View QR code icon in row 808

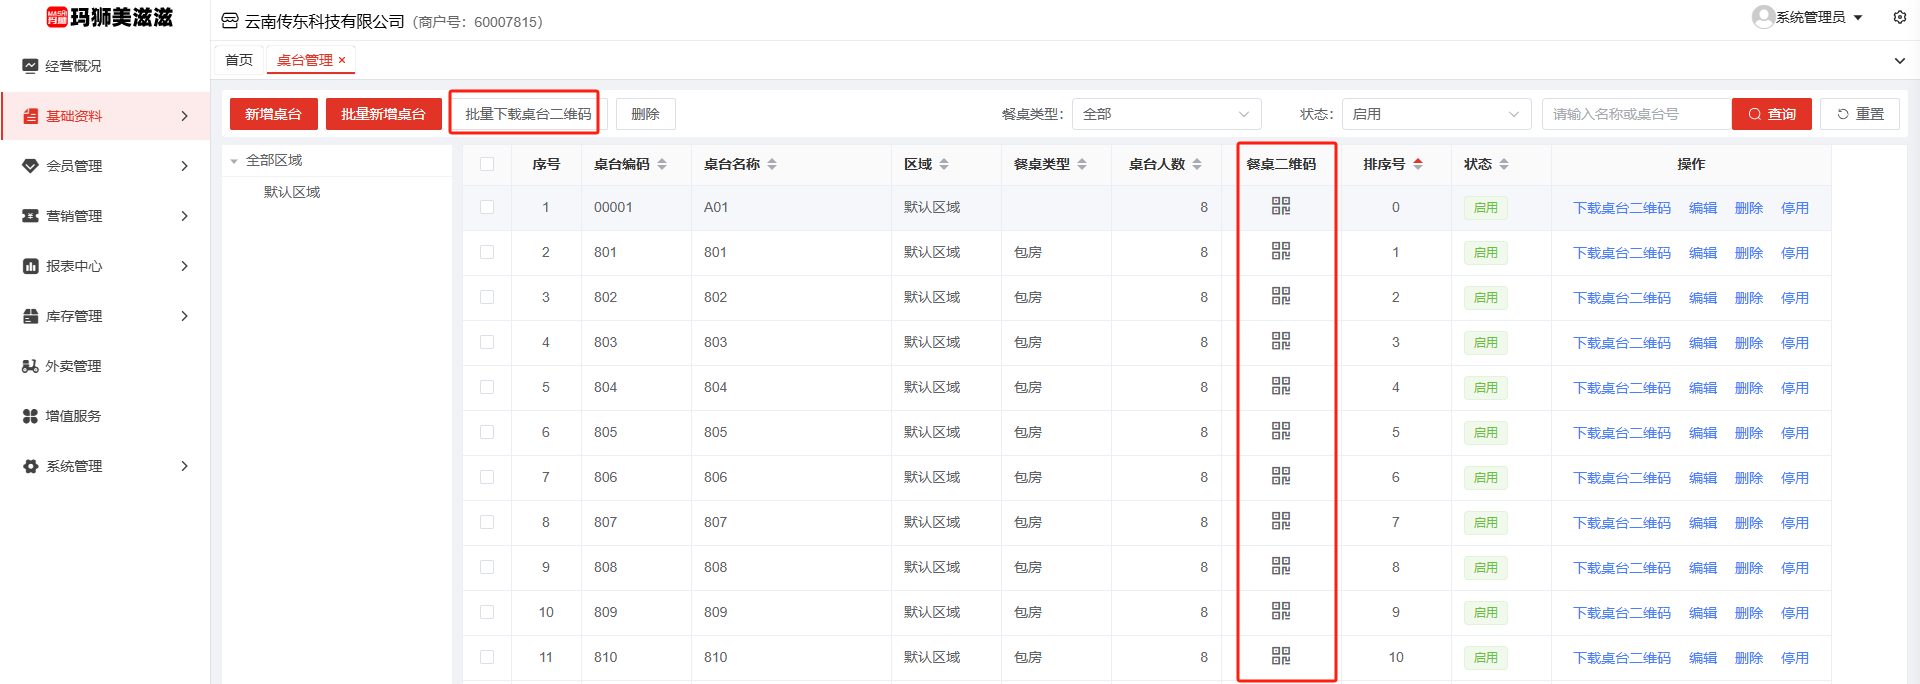point(1281,566)
